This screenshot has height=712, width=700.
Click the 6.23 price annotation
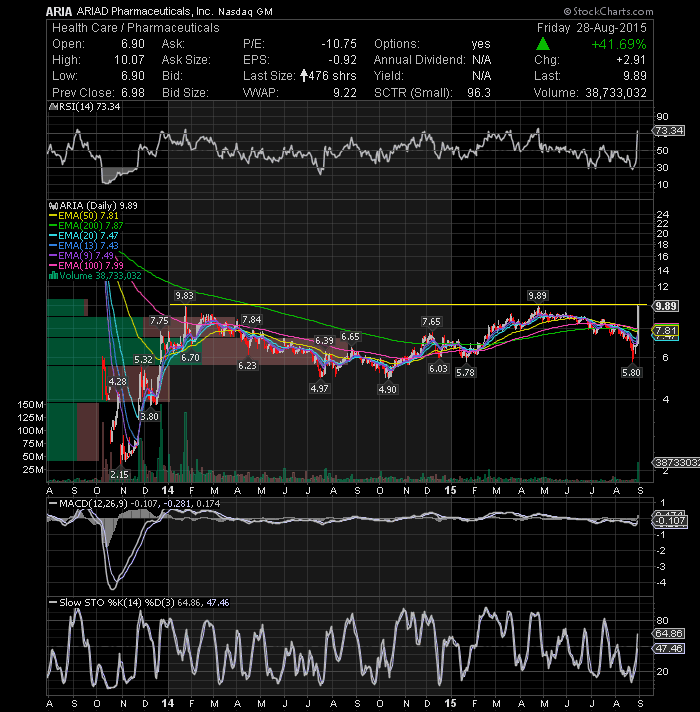pos(247,366)
